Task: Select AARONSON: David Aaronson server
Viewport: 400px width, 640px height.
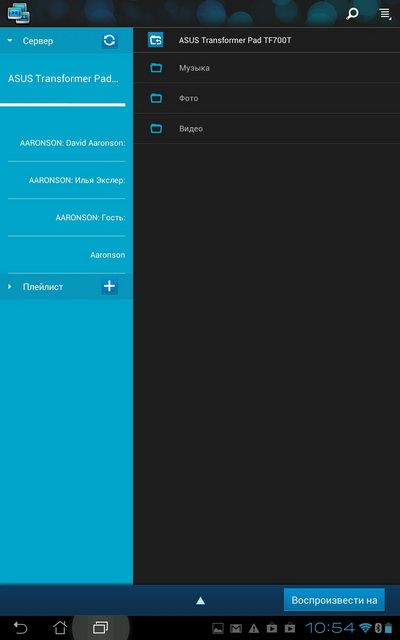Action: (67, 143)
